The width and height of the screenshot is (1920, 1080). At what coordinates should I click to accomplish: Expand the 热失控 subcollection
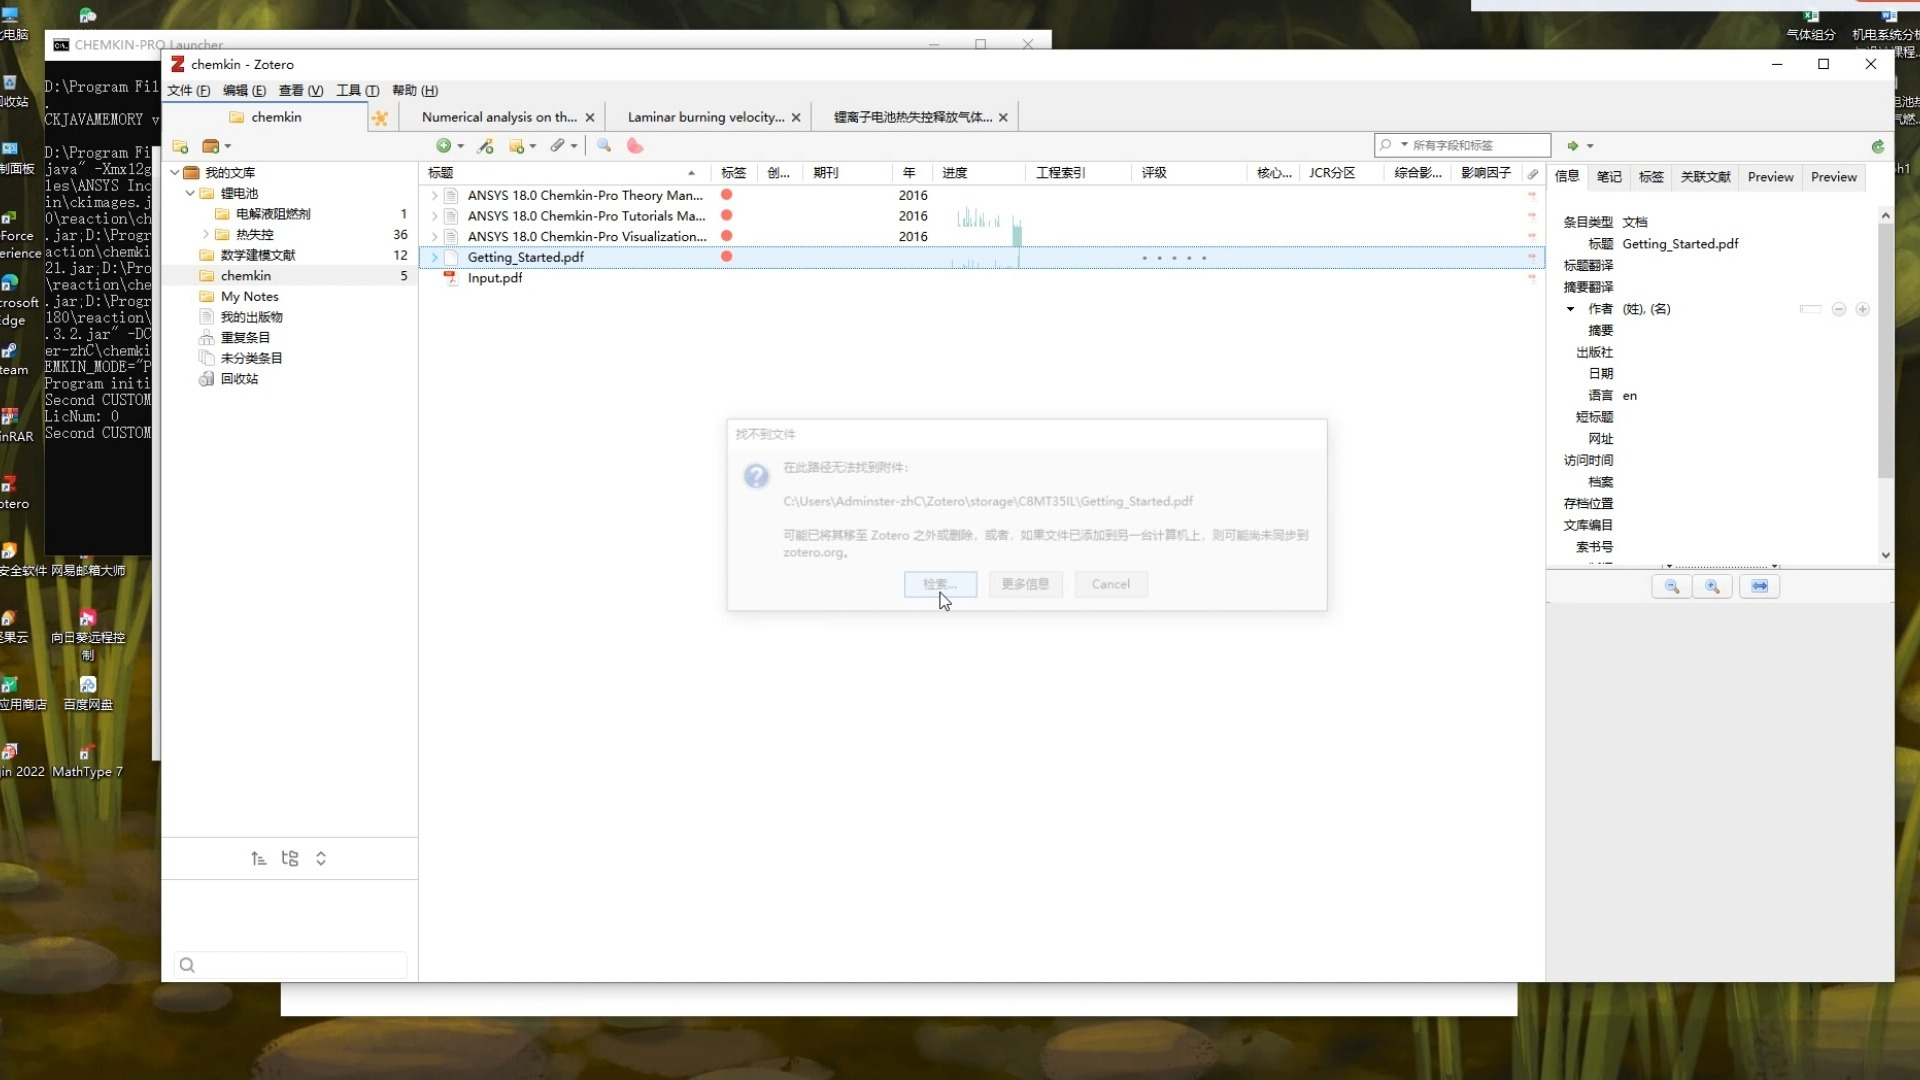tap(206, 234)
